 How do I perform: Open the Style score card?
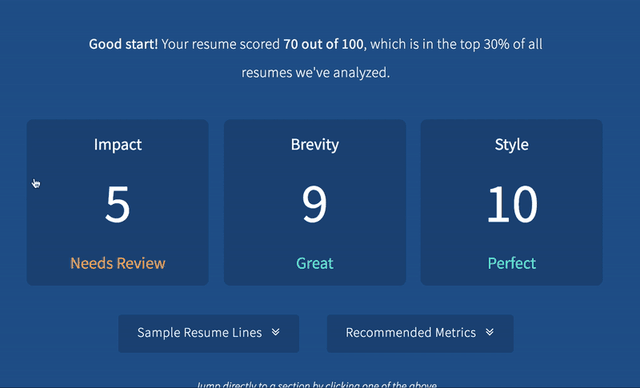coord(511,202)
